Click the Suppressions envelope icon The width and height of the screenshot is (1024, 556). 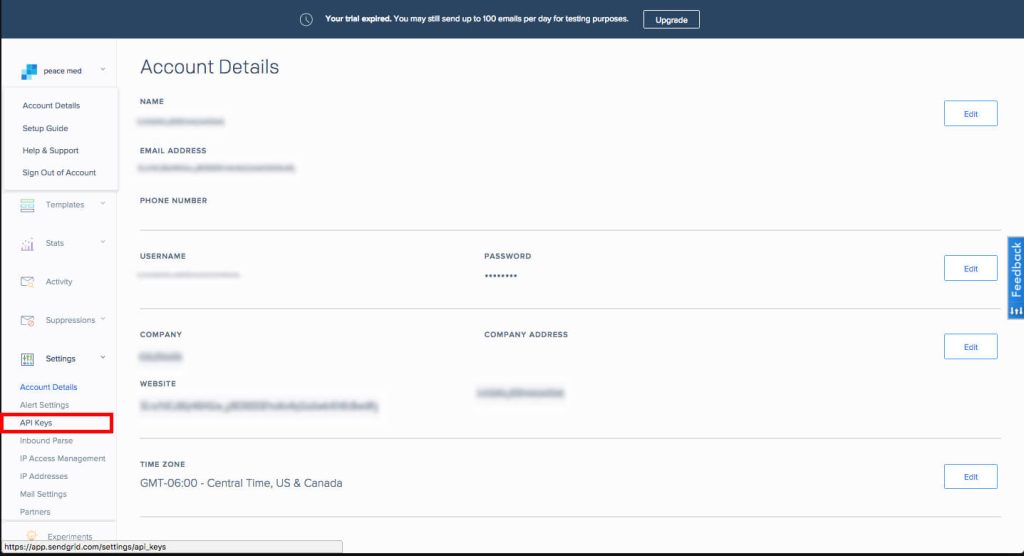click(x=27, y=320)
